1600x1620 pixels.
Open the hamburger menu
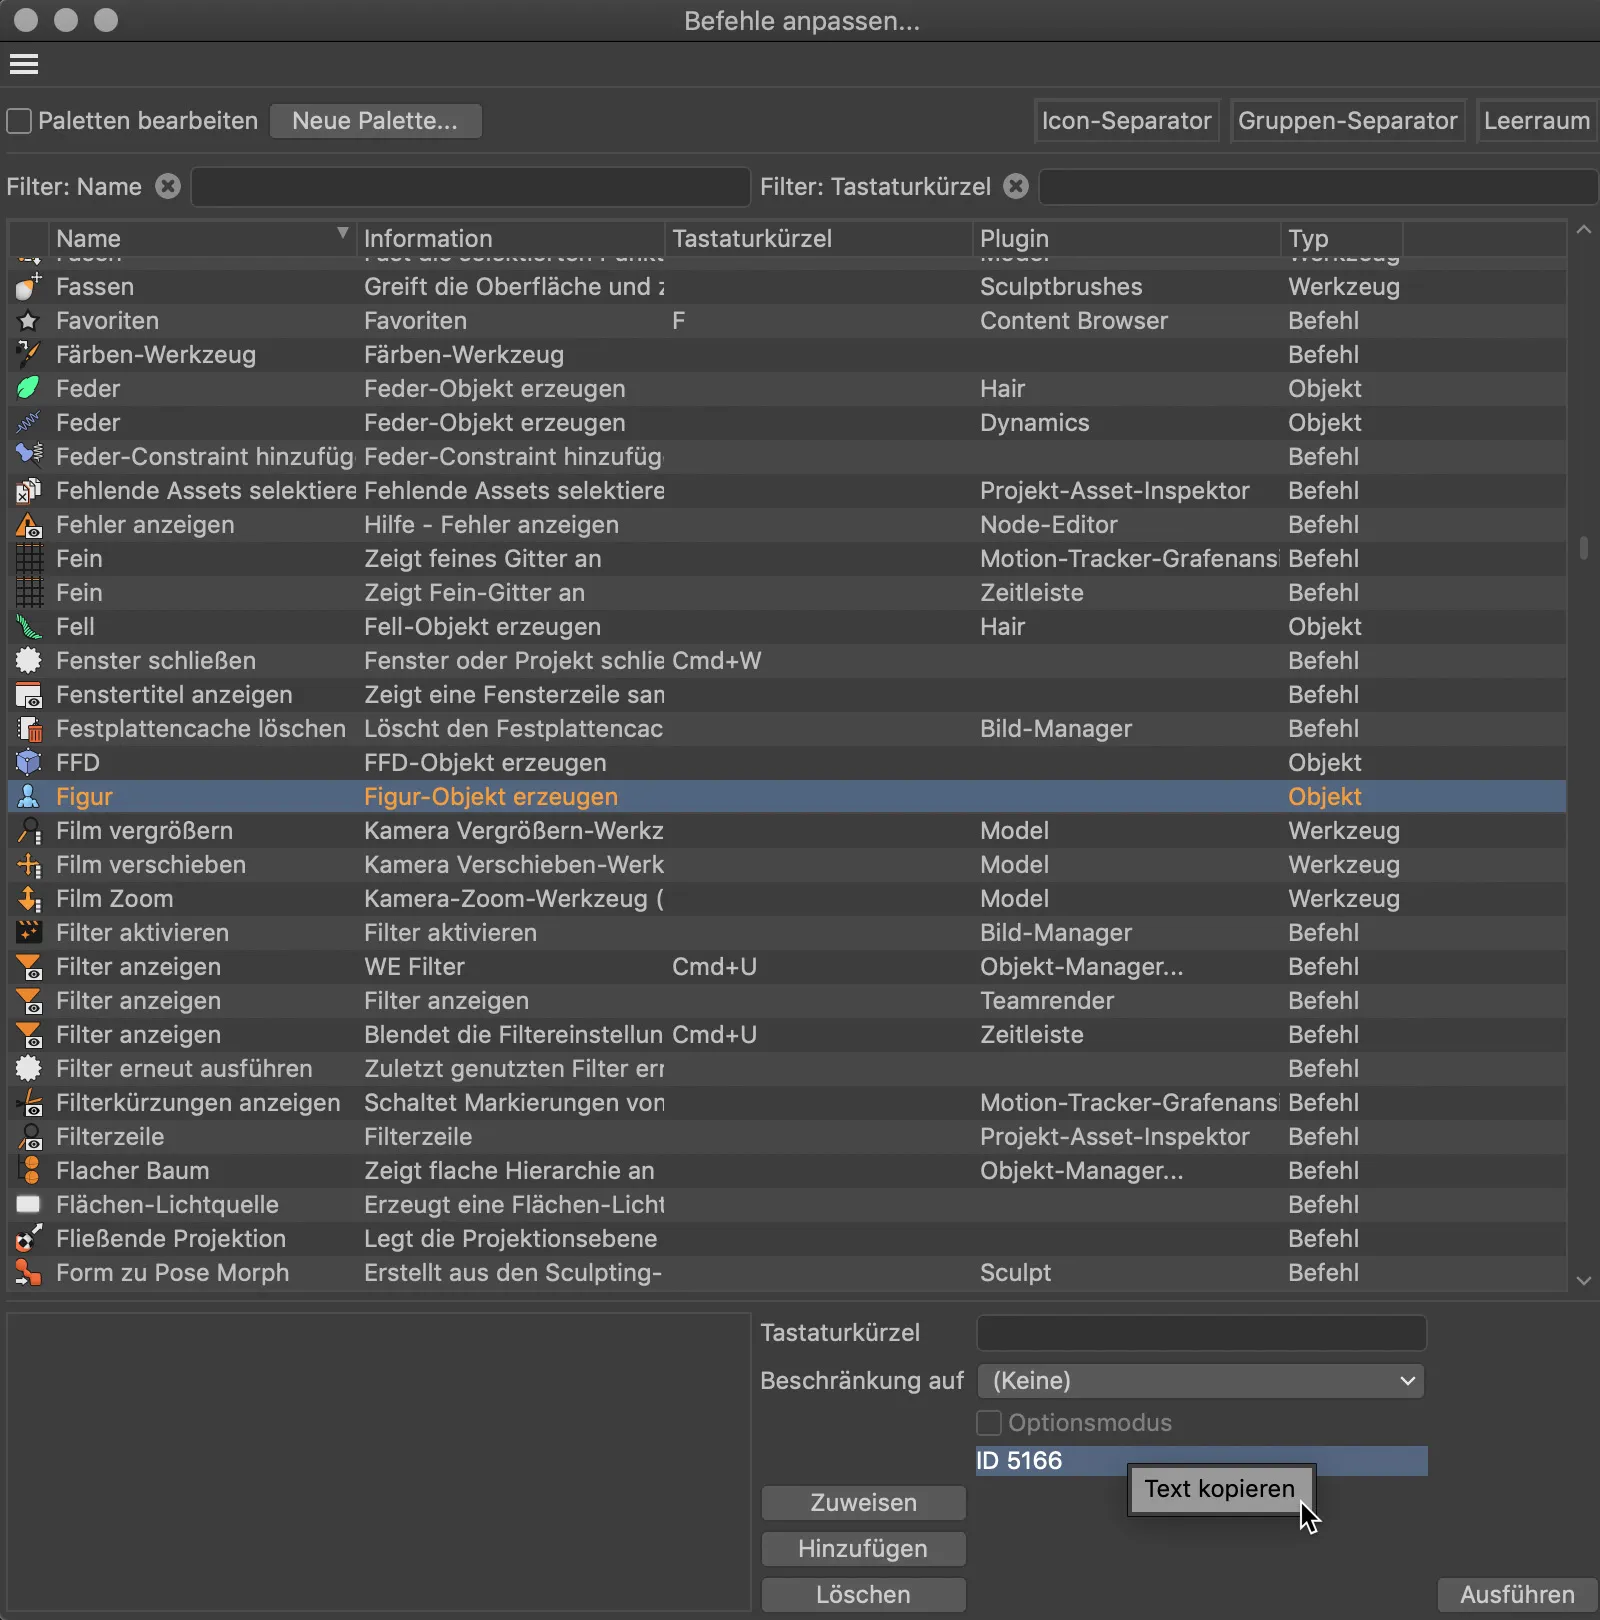(24, 63)
